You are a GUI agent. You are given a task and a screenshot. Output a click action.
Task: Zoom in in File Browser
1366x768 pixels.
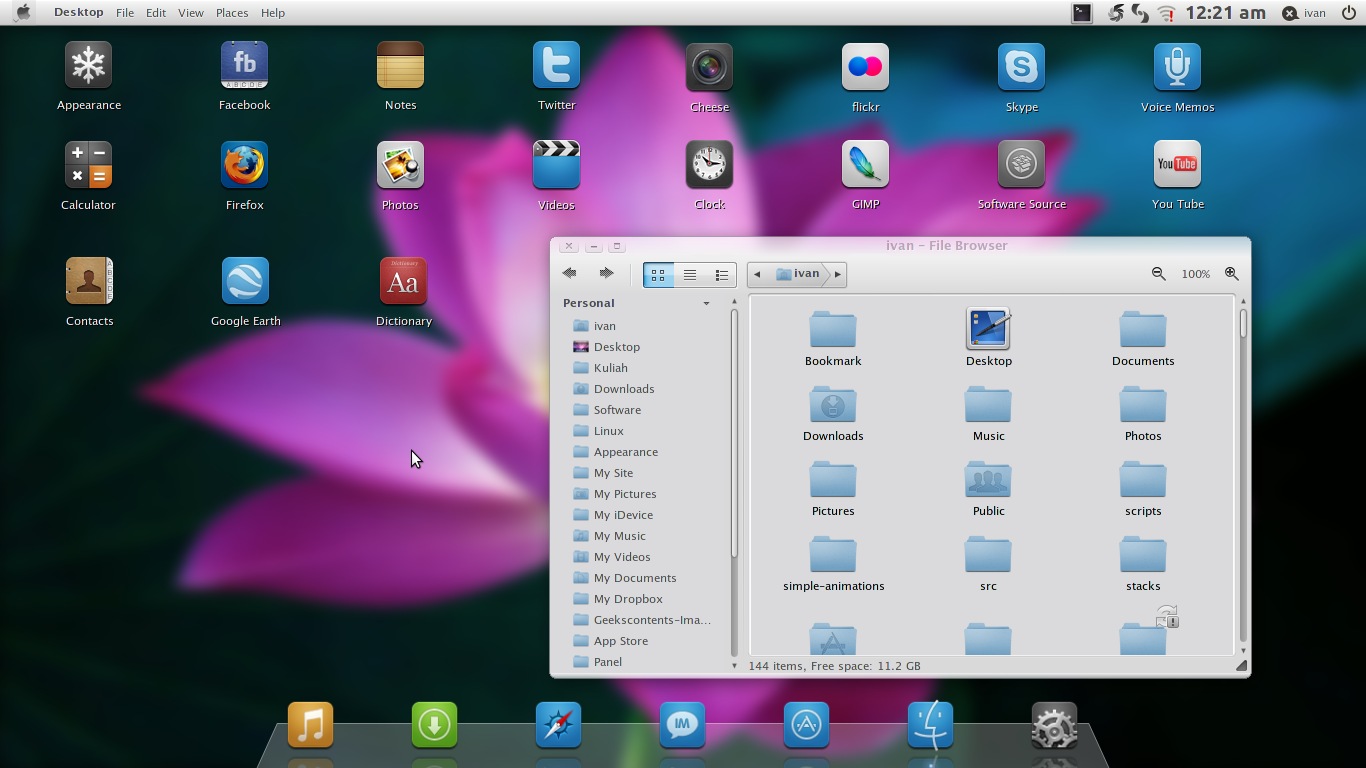[1232, 274]
